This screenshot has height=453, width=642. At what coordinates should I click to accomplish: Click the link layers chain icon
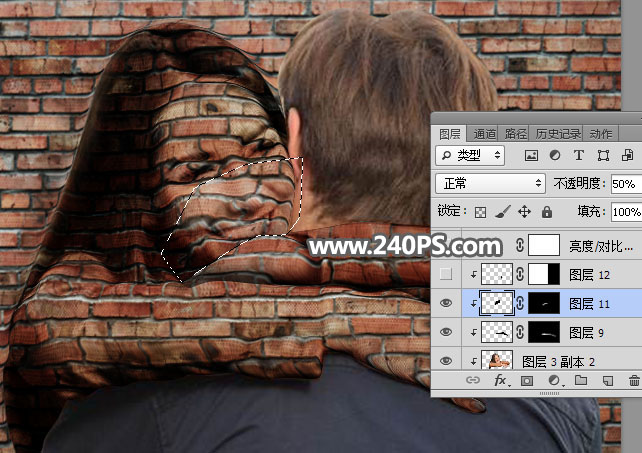[472, 381]
